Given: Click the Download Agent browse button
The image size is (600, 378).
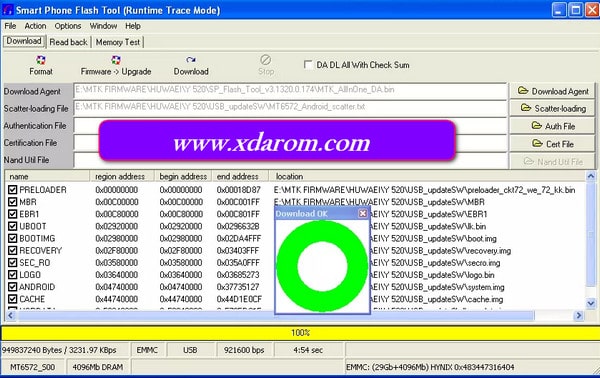Looking at the screenshot, I should [x=552, y=91].
